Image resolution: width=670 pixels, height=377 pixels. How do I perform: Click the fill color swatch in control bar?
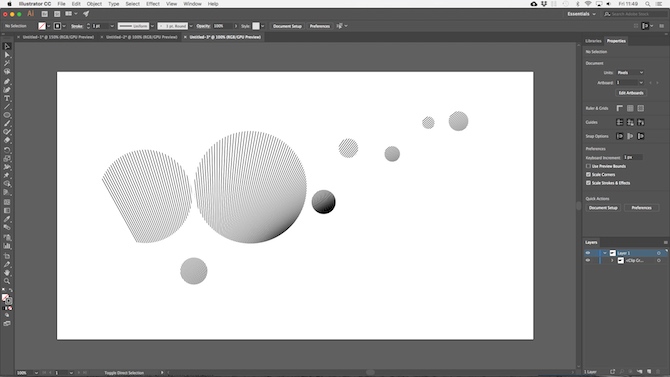pos(42,26)
